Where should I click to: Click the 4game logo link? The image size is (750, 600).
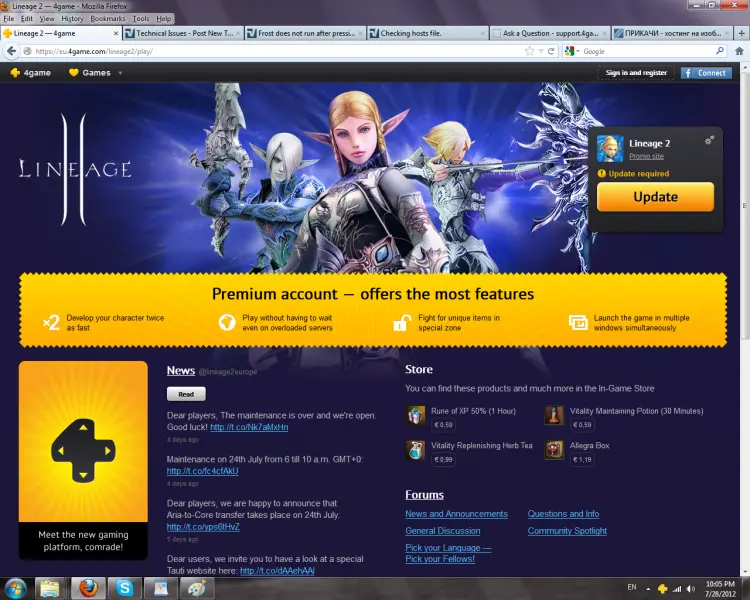[31, 73]
